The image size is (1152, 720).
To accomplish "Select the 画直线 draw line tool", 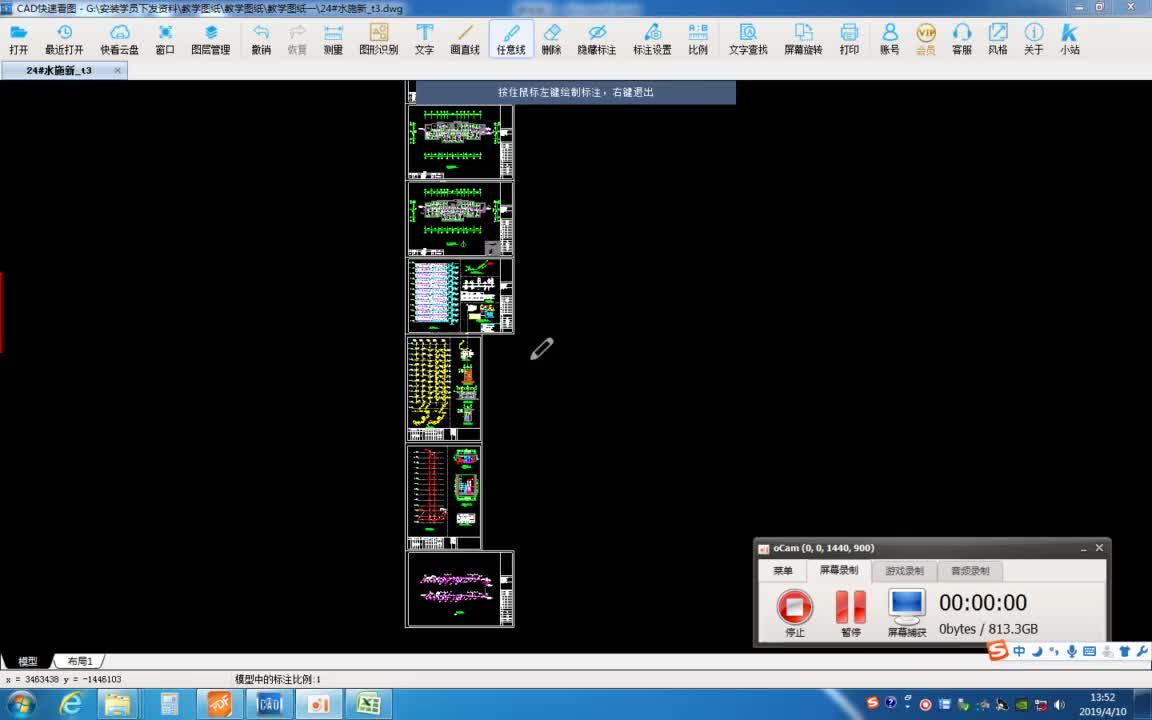I will point(465,39).
